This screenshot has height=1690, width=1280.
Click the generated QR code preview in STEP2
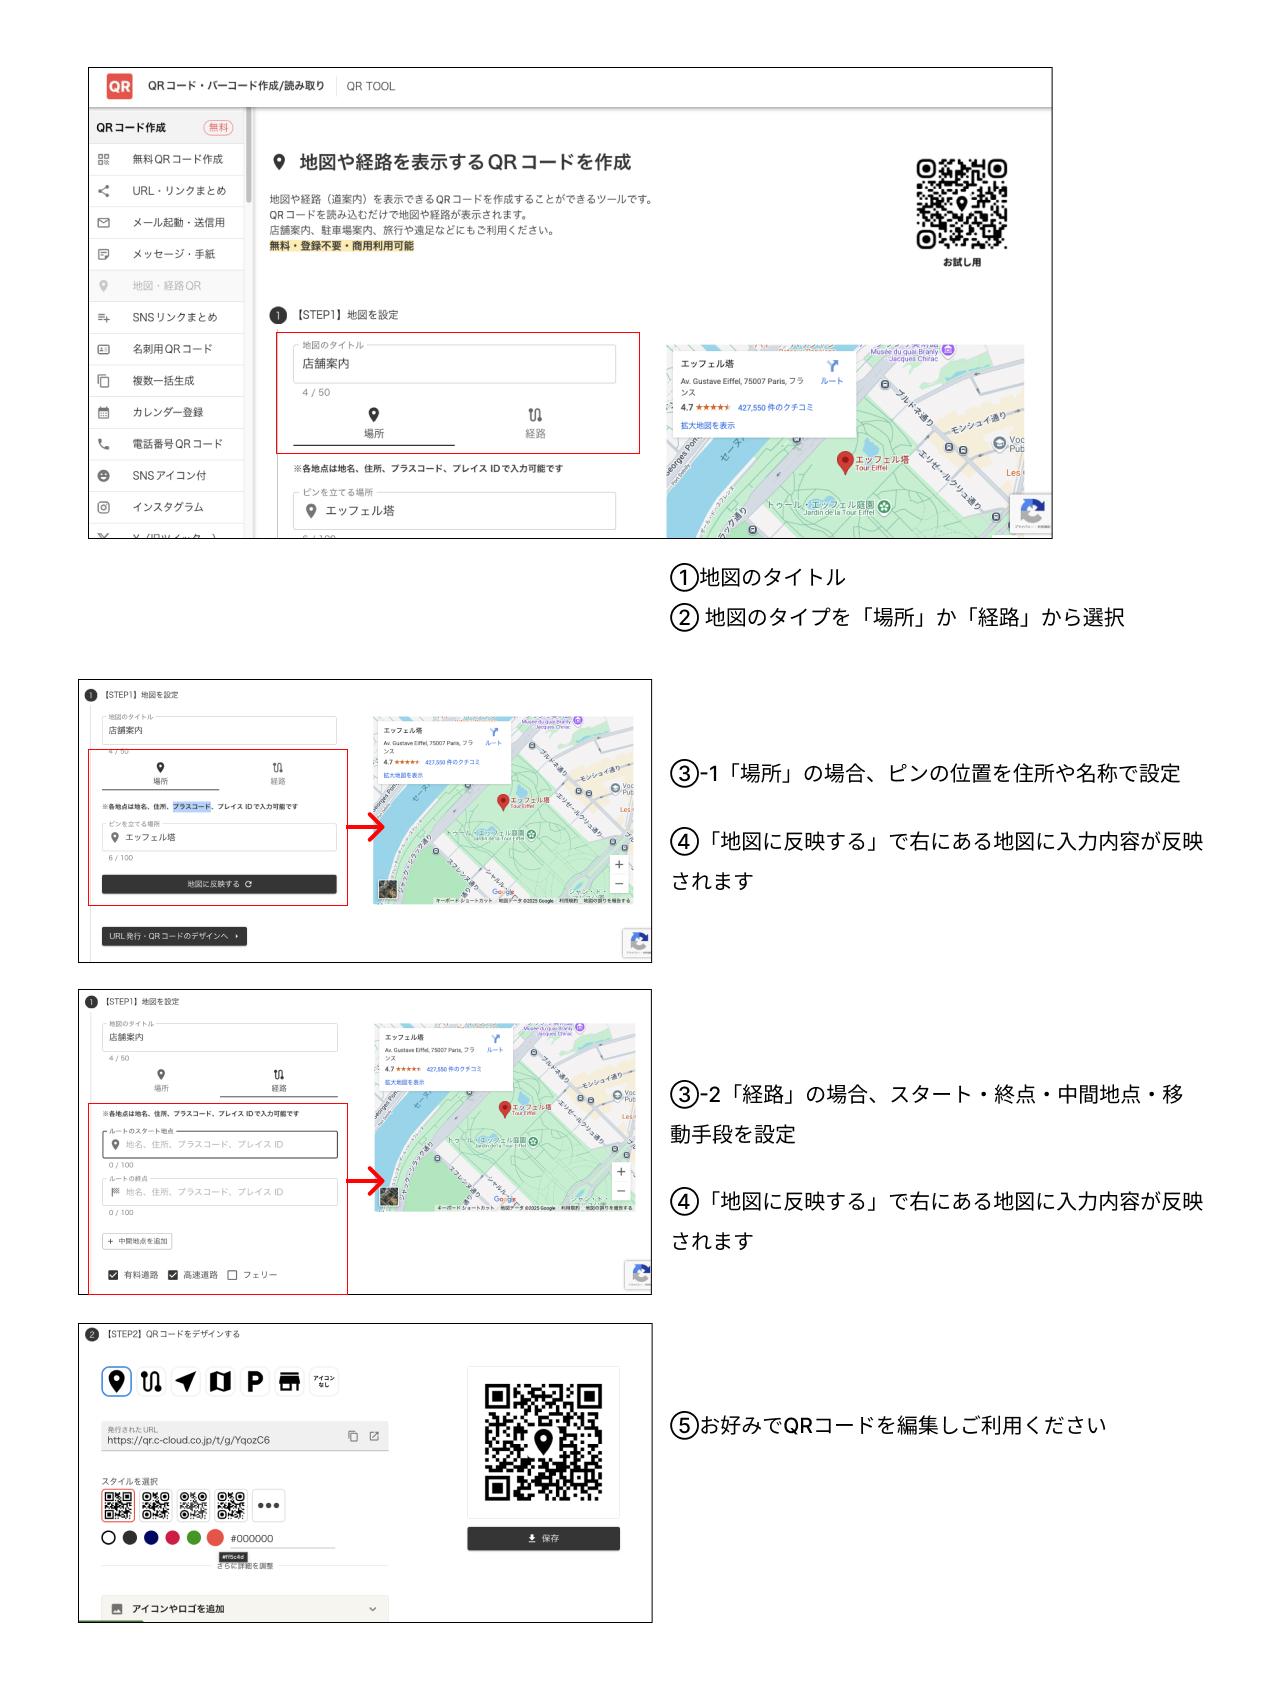coord(543,1442)
